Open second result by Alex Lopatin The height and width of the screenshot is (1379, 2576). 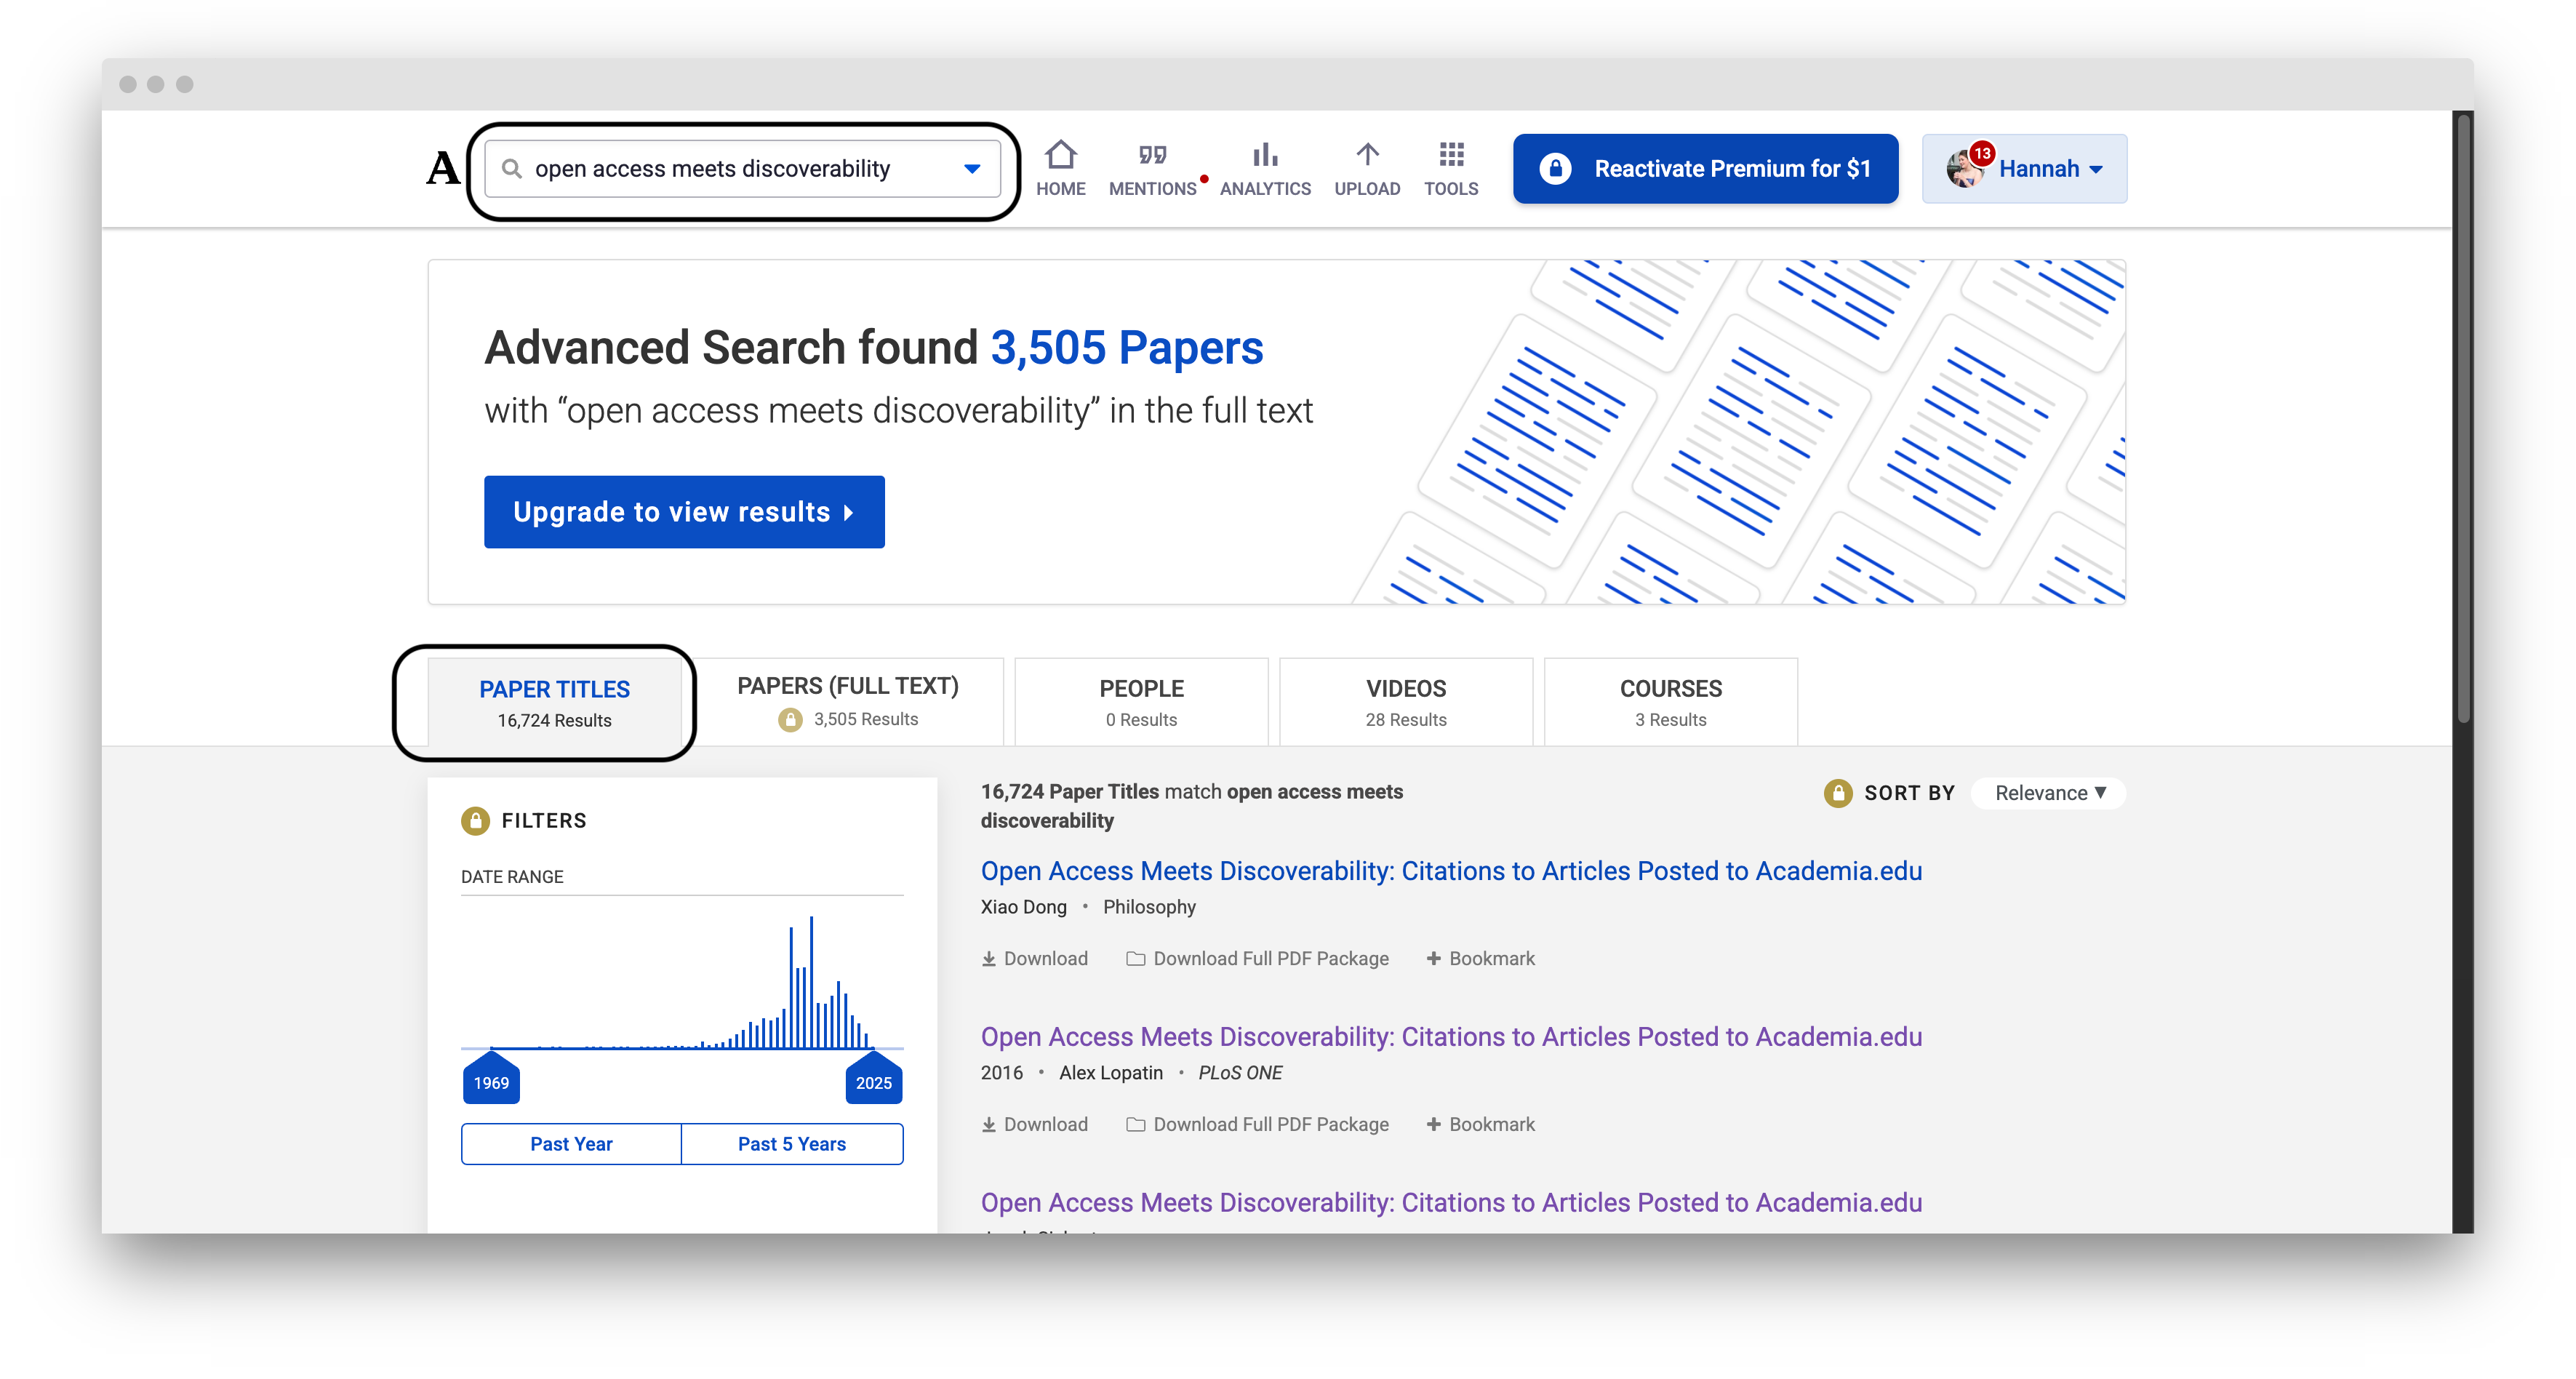(1451, 1037)
